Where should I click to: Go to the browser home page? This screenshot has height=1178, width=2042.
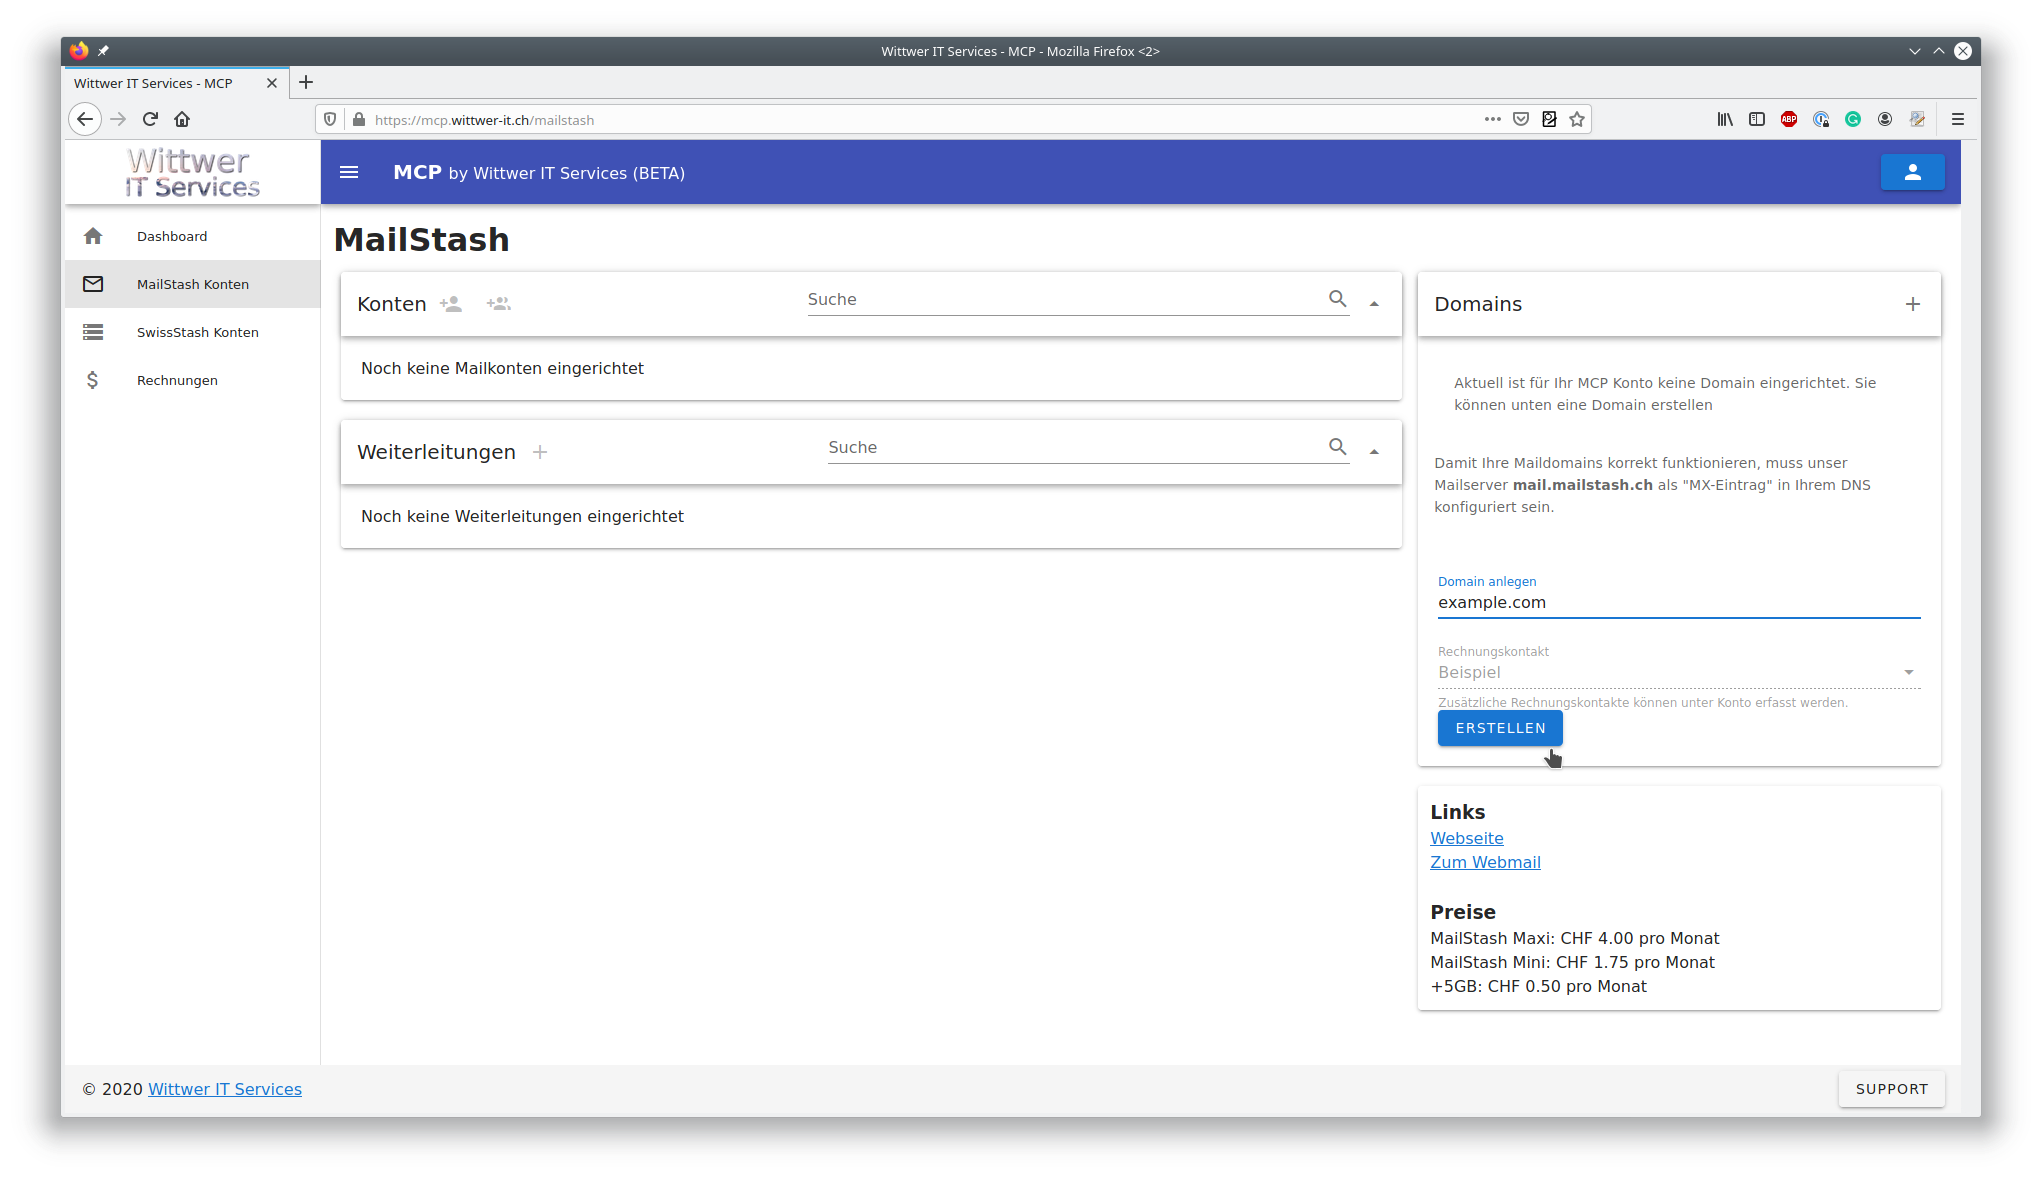click(182, 119)
